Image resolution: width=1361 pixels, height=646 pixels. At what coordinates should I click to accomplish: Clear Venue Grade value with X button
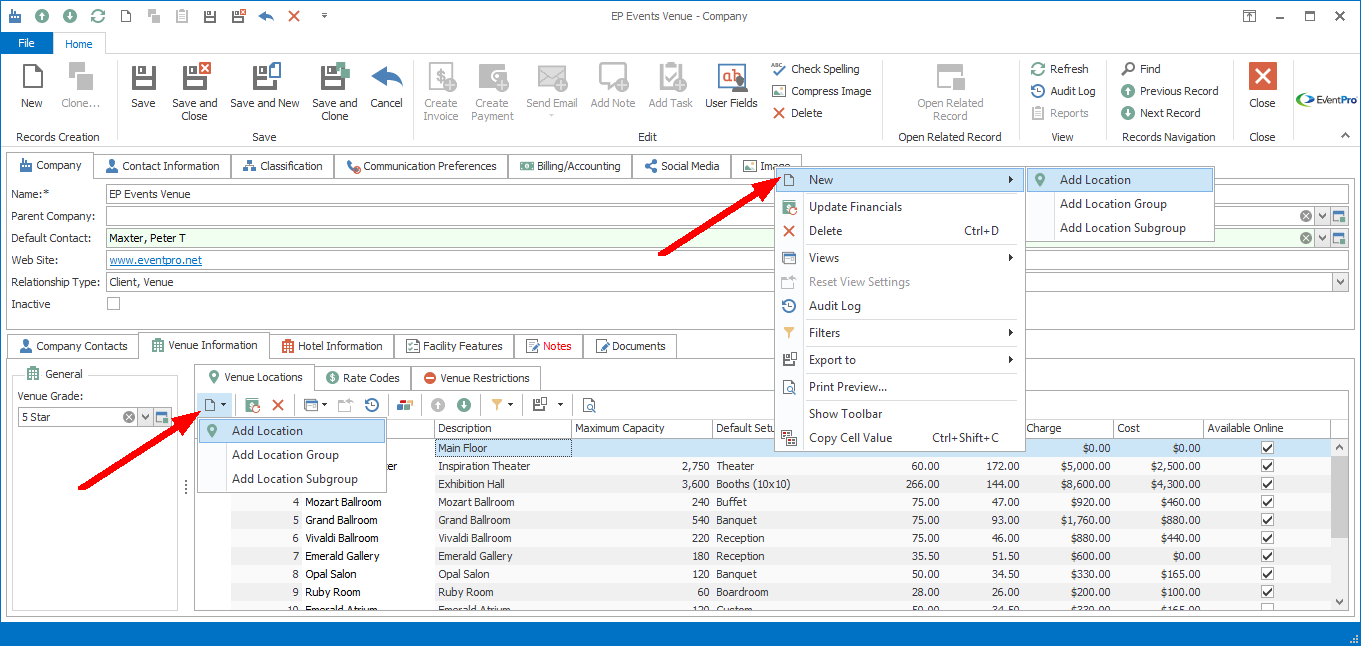129,417
